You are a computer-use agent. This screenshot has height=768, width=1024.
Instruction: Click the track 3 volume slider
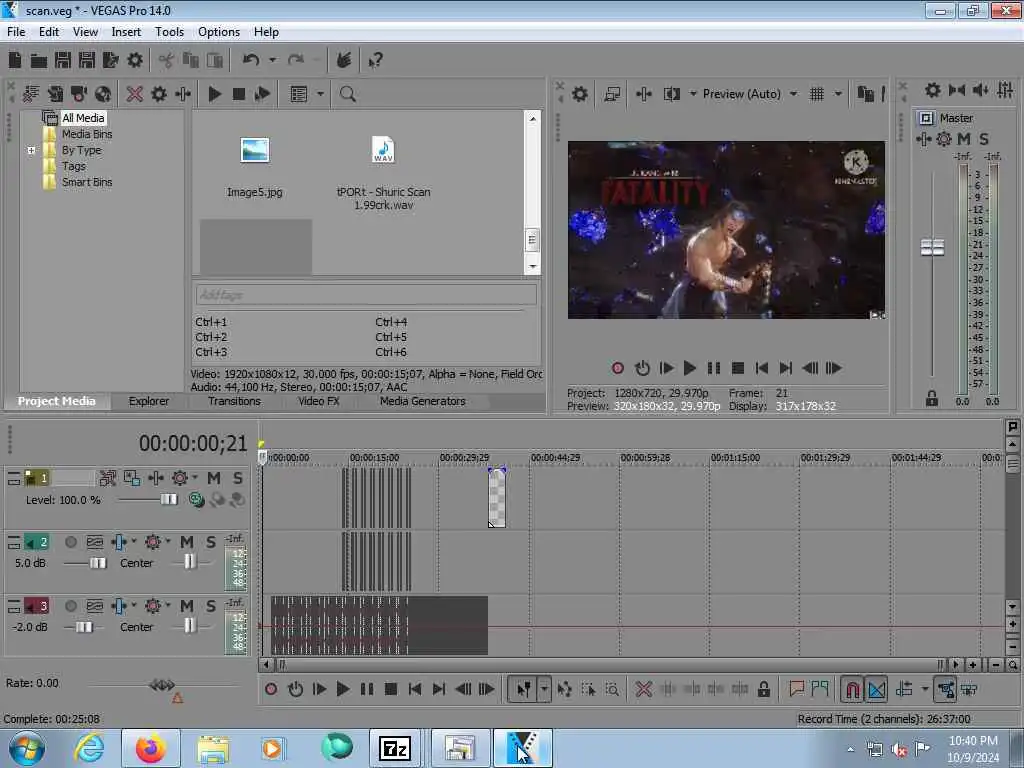(x=84, y=627)
